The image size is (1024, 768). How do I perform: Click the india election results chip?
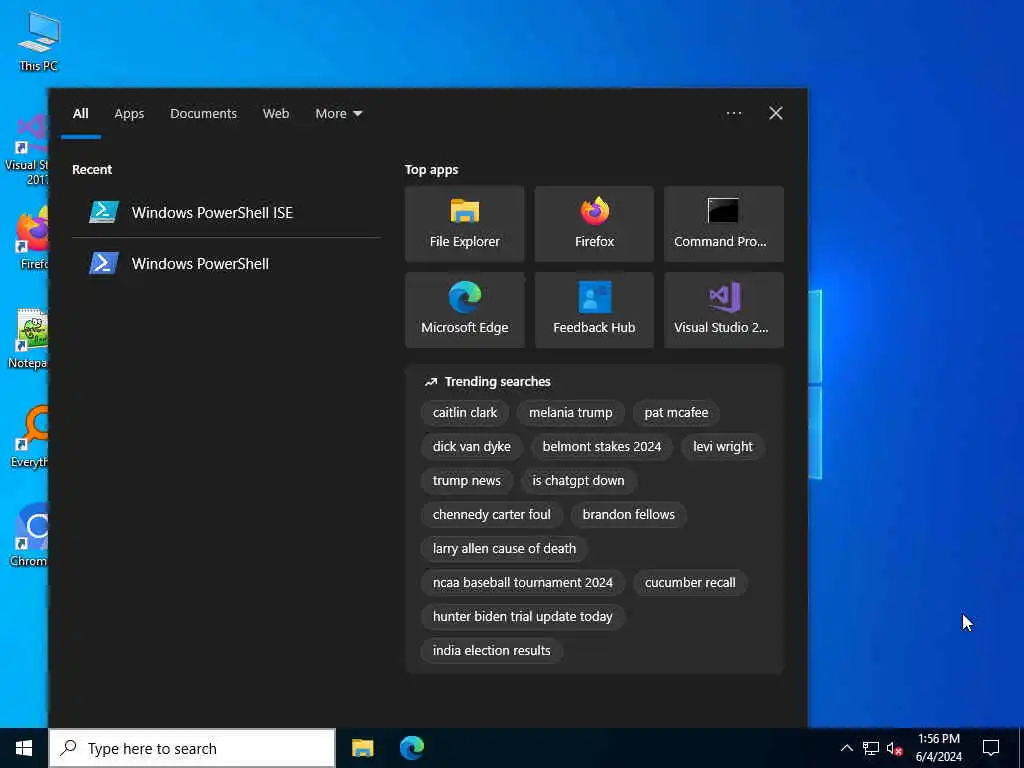click(491, 650)
